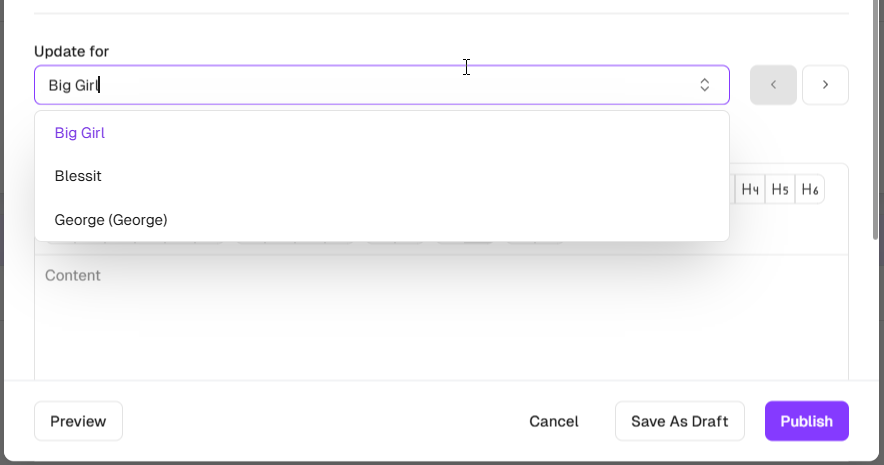Open the Preview of the update
The height and width of the screenshot is (465, 884).
pos(78,421)
